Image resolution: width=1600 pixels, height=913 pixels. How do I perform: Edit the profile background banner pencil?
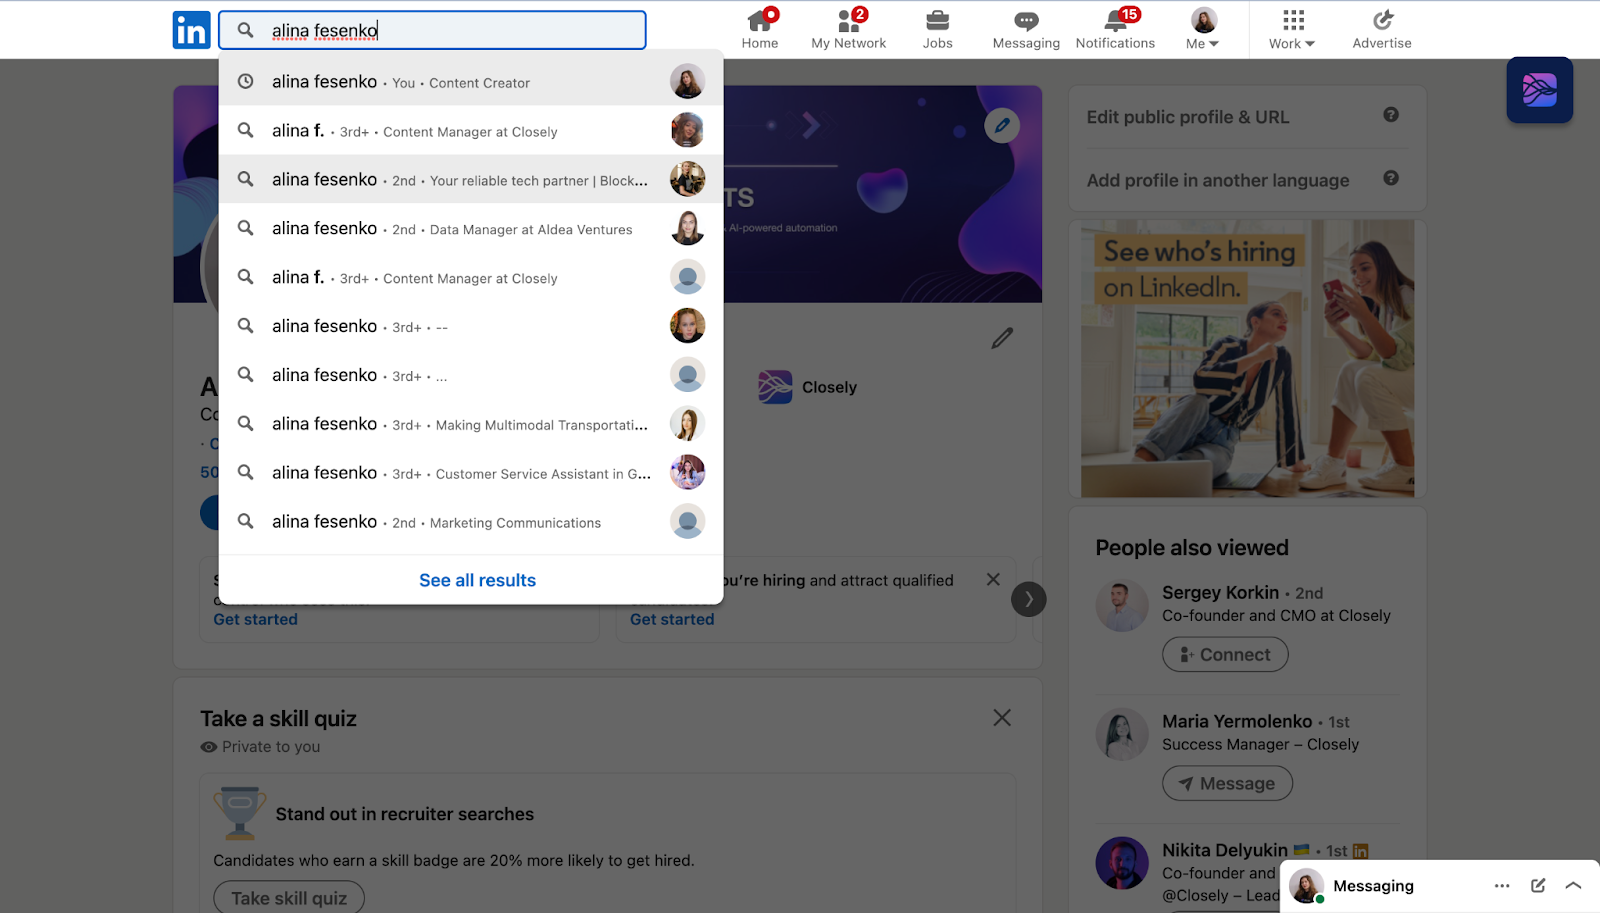click(x=1002, y=125)
